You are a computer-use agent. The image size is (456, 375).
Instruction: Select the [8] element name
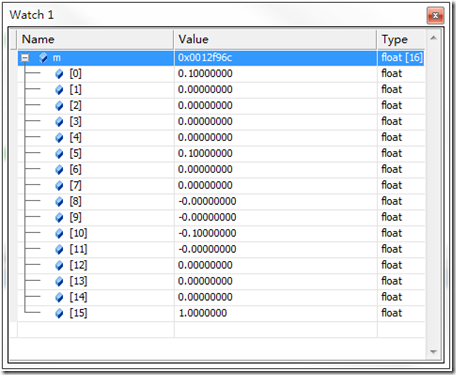click(75, 202)
